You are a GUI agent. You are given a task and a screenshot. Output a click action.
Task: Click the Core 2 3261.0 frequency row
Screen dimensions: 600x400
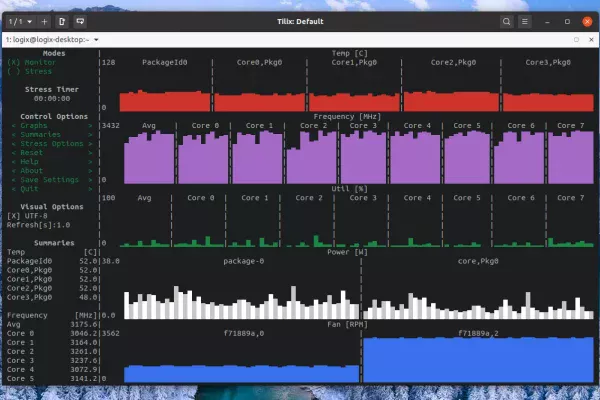[52, 351]
